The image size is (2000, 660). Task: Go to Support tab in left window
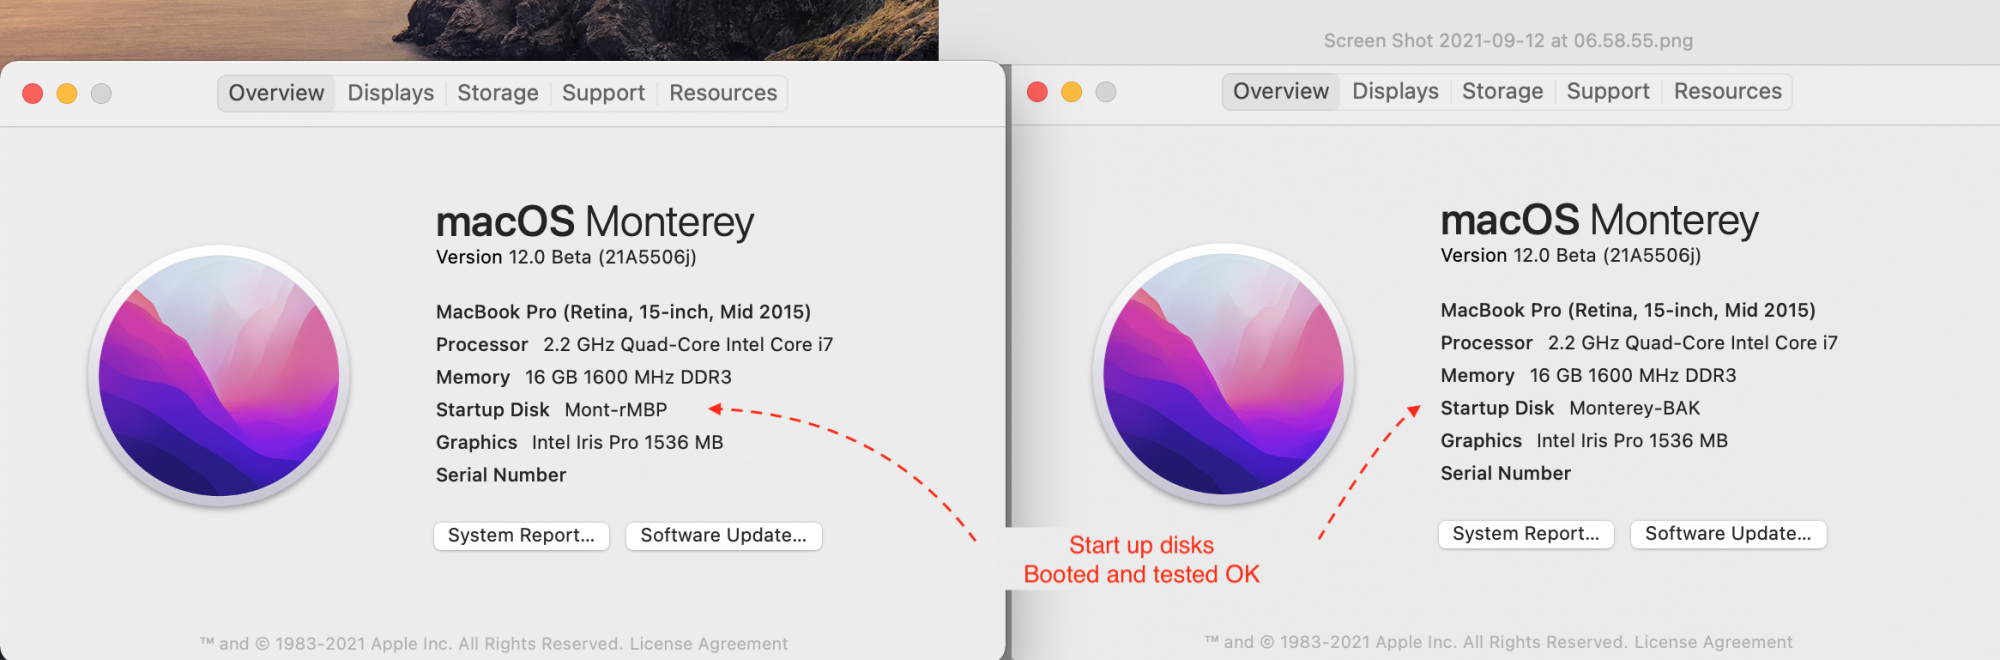click(603, 93)
